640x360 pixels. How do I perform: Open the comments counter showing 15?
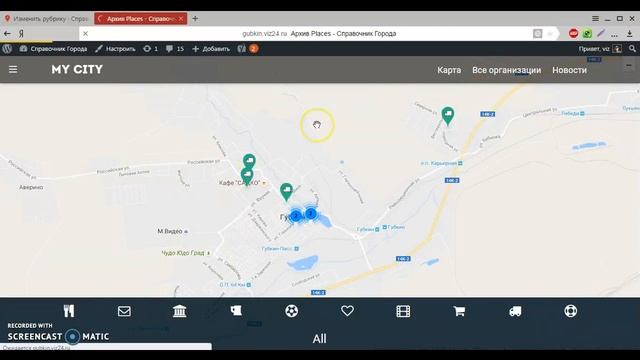(x=175, y=49)
